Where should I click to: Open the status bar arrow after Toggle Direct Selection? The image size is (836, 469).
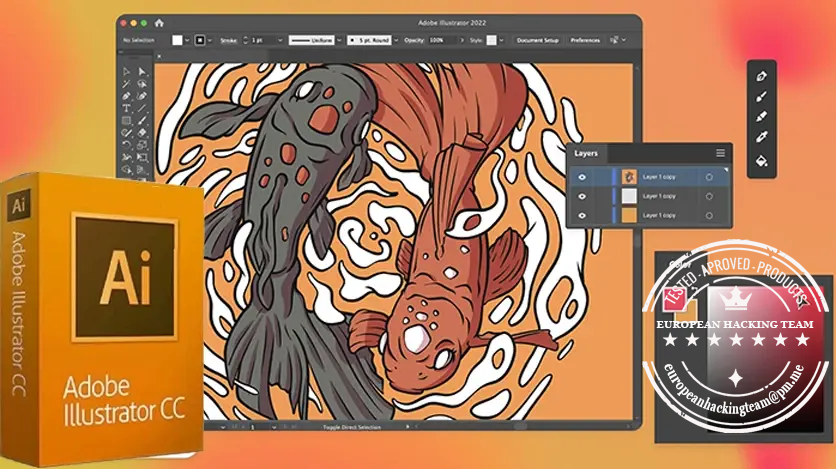pos(408,427)
